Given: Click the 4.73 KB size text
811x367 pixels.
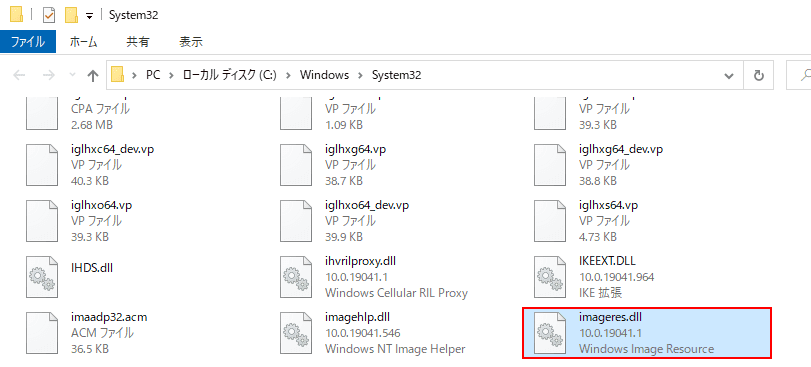Looking at the screenshot, I should (598, 237).
